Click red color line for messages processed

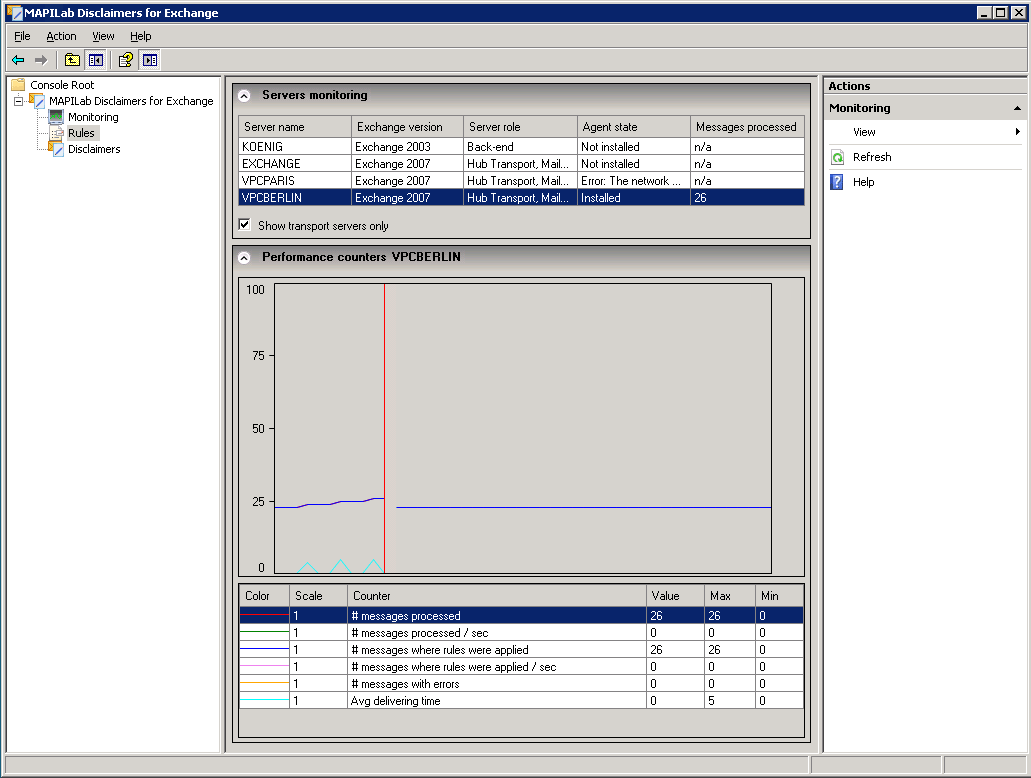pyautogui.click(x=264, y=616)
